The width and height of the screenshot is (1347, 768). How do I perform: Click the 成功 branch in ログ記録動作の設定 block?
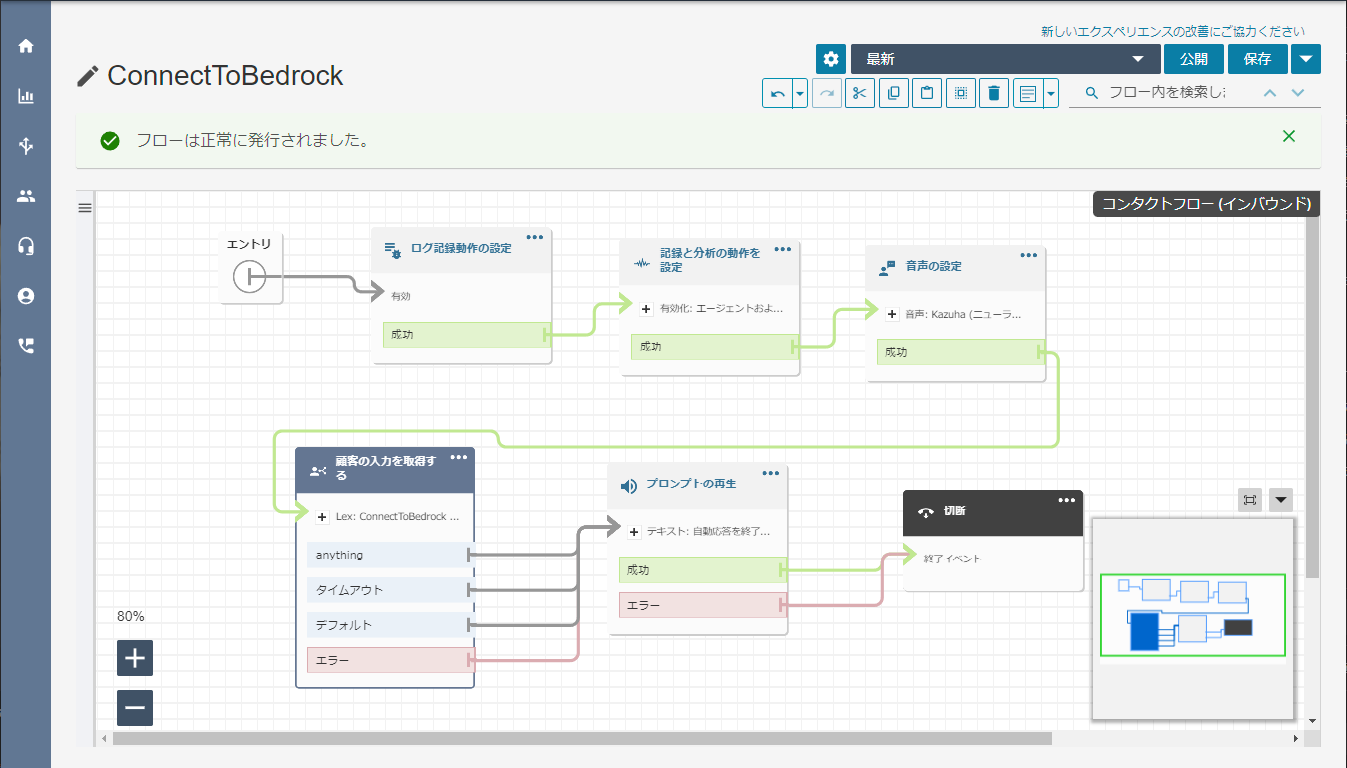[465, 335]
